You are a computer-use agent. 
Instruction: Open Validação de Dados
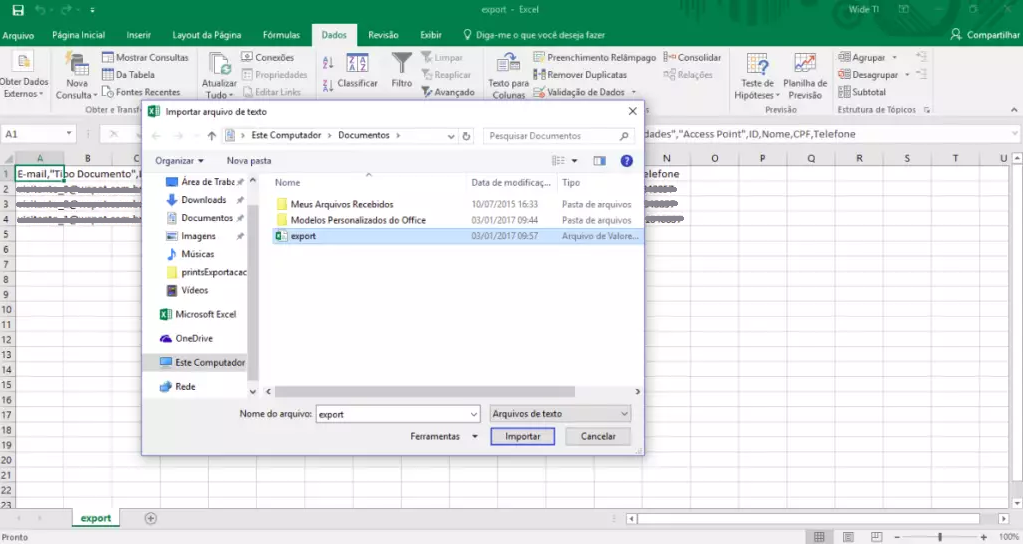click(x=585, y=92)
